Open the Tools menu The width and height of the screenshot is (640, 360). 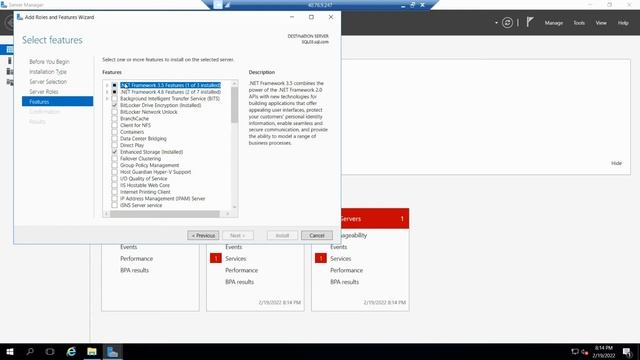pyautogui.click(x=579, y=23)
